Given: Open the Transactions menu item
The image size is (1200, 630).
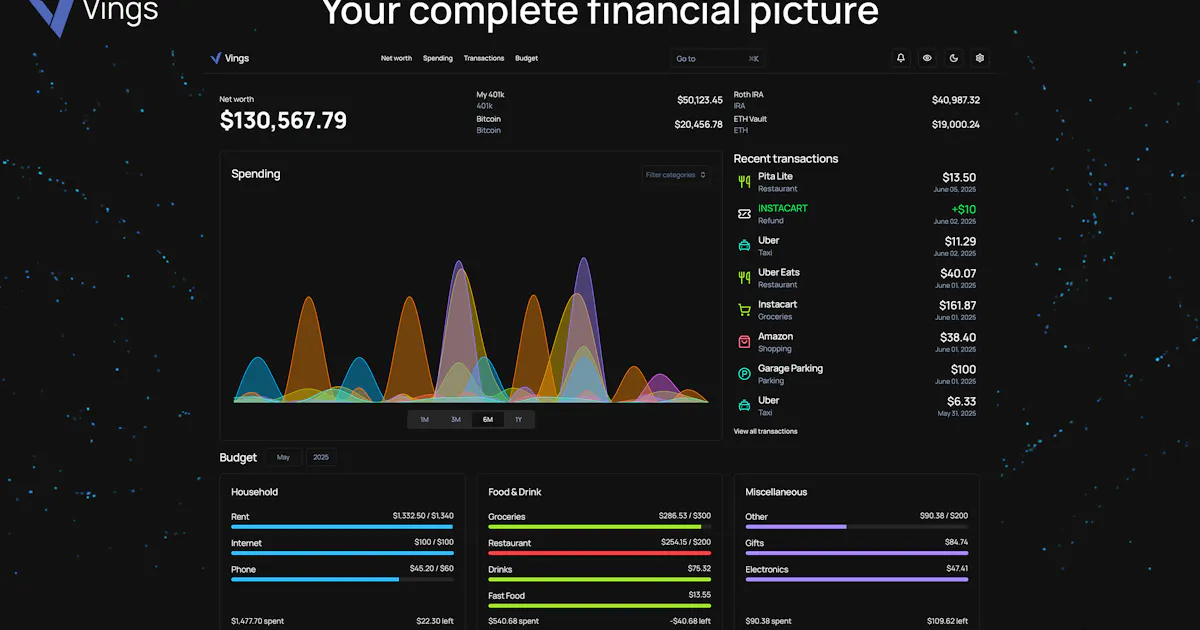Looking at the screenshot, I should [x=484, y=58].
